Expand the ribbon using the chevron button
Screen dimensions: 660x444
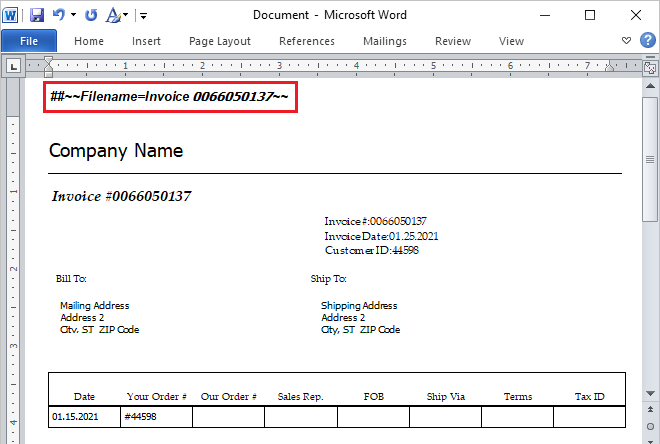tap(627, 41)
